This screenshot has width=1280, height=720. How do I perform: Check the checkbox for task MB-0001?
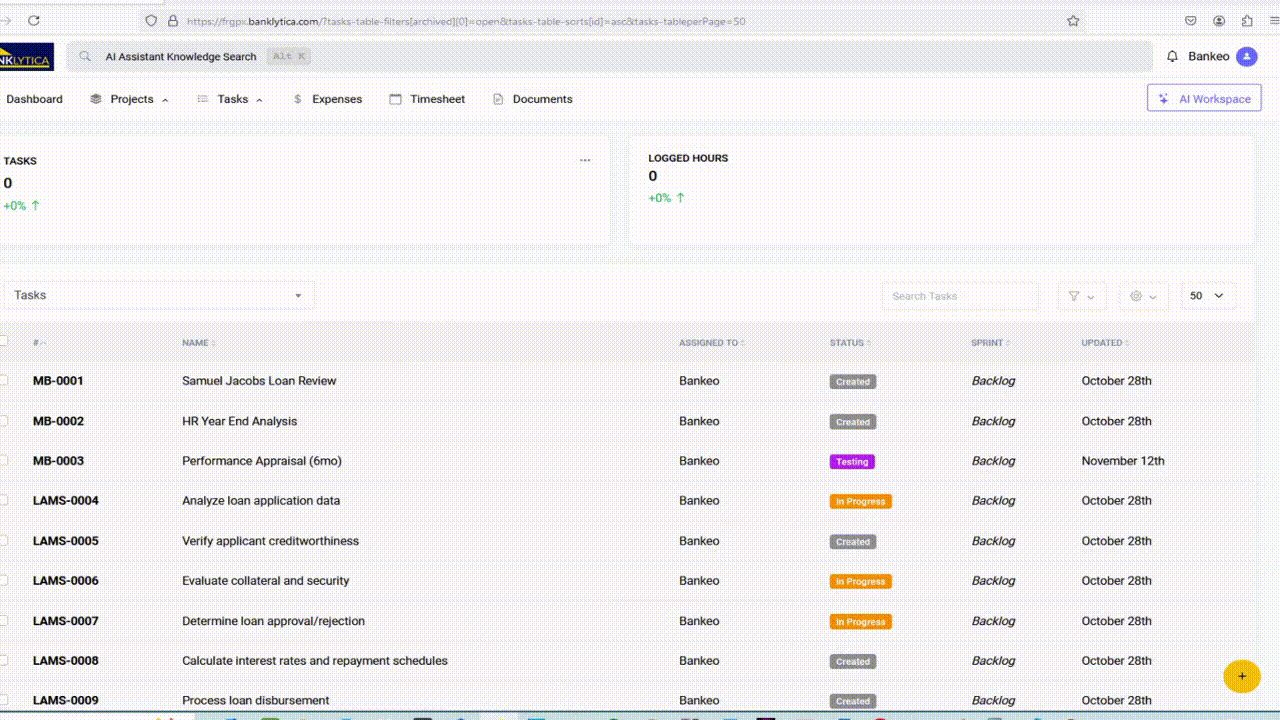(4, 381)
